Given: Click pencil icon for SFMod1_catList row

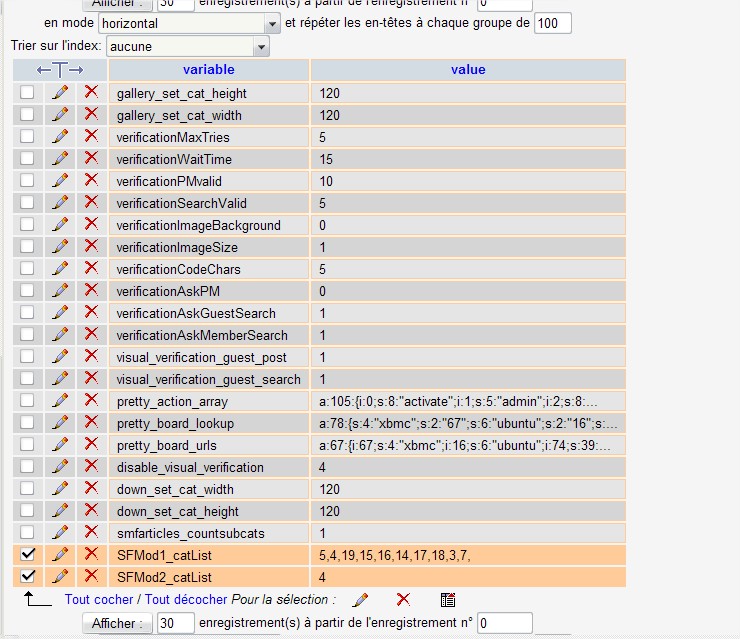Looking at the screenshot, I should 60,554.
